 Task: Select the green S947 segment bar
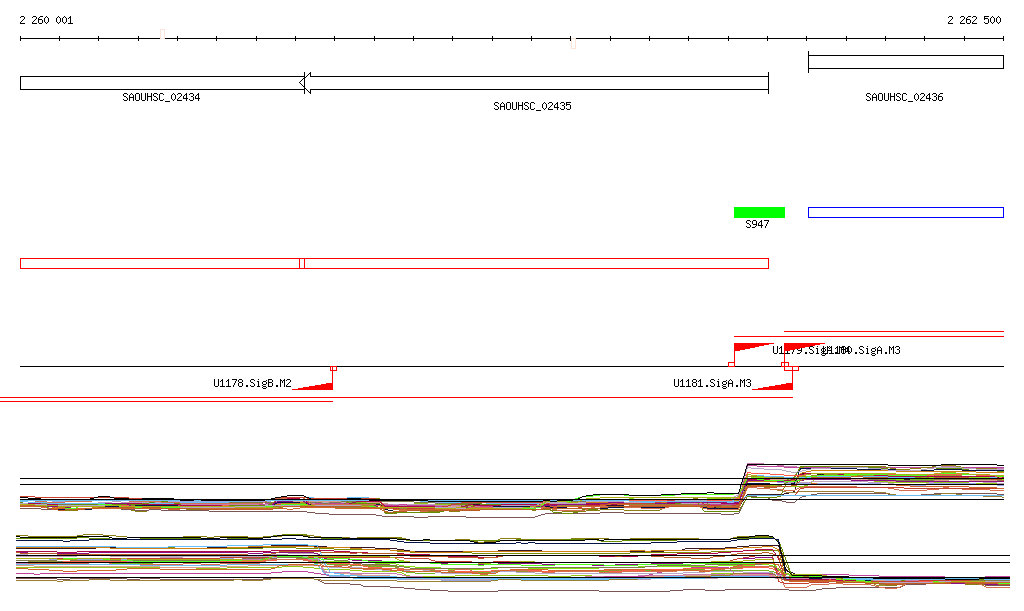pos(760,212)
